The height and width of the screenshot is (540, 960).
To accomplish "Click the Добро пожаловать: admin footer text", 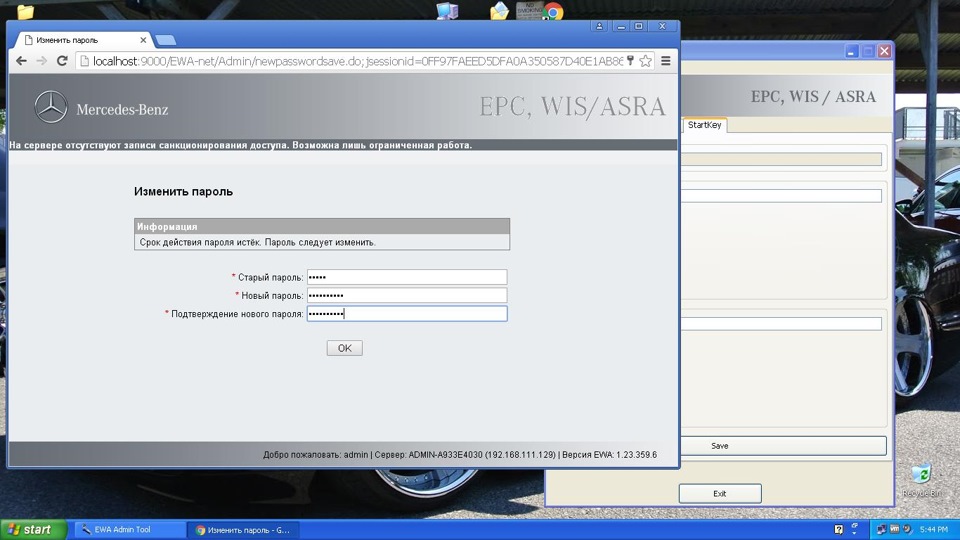I will coord(315,455).
